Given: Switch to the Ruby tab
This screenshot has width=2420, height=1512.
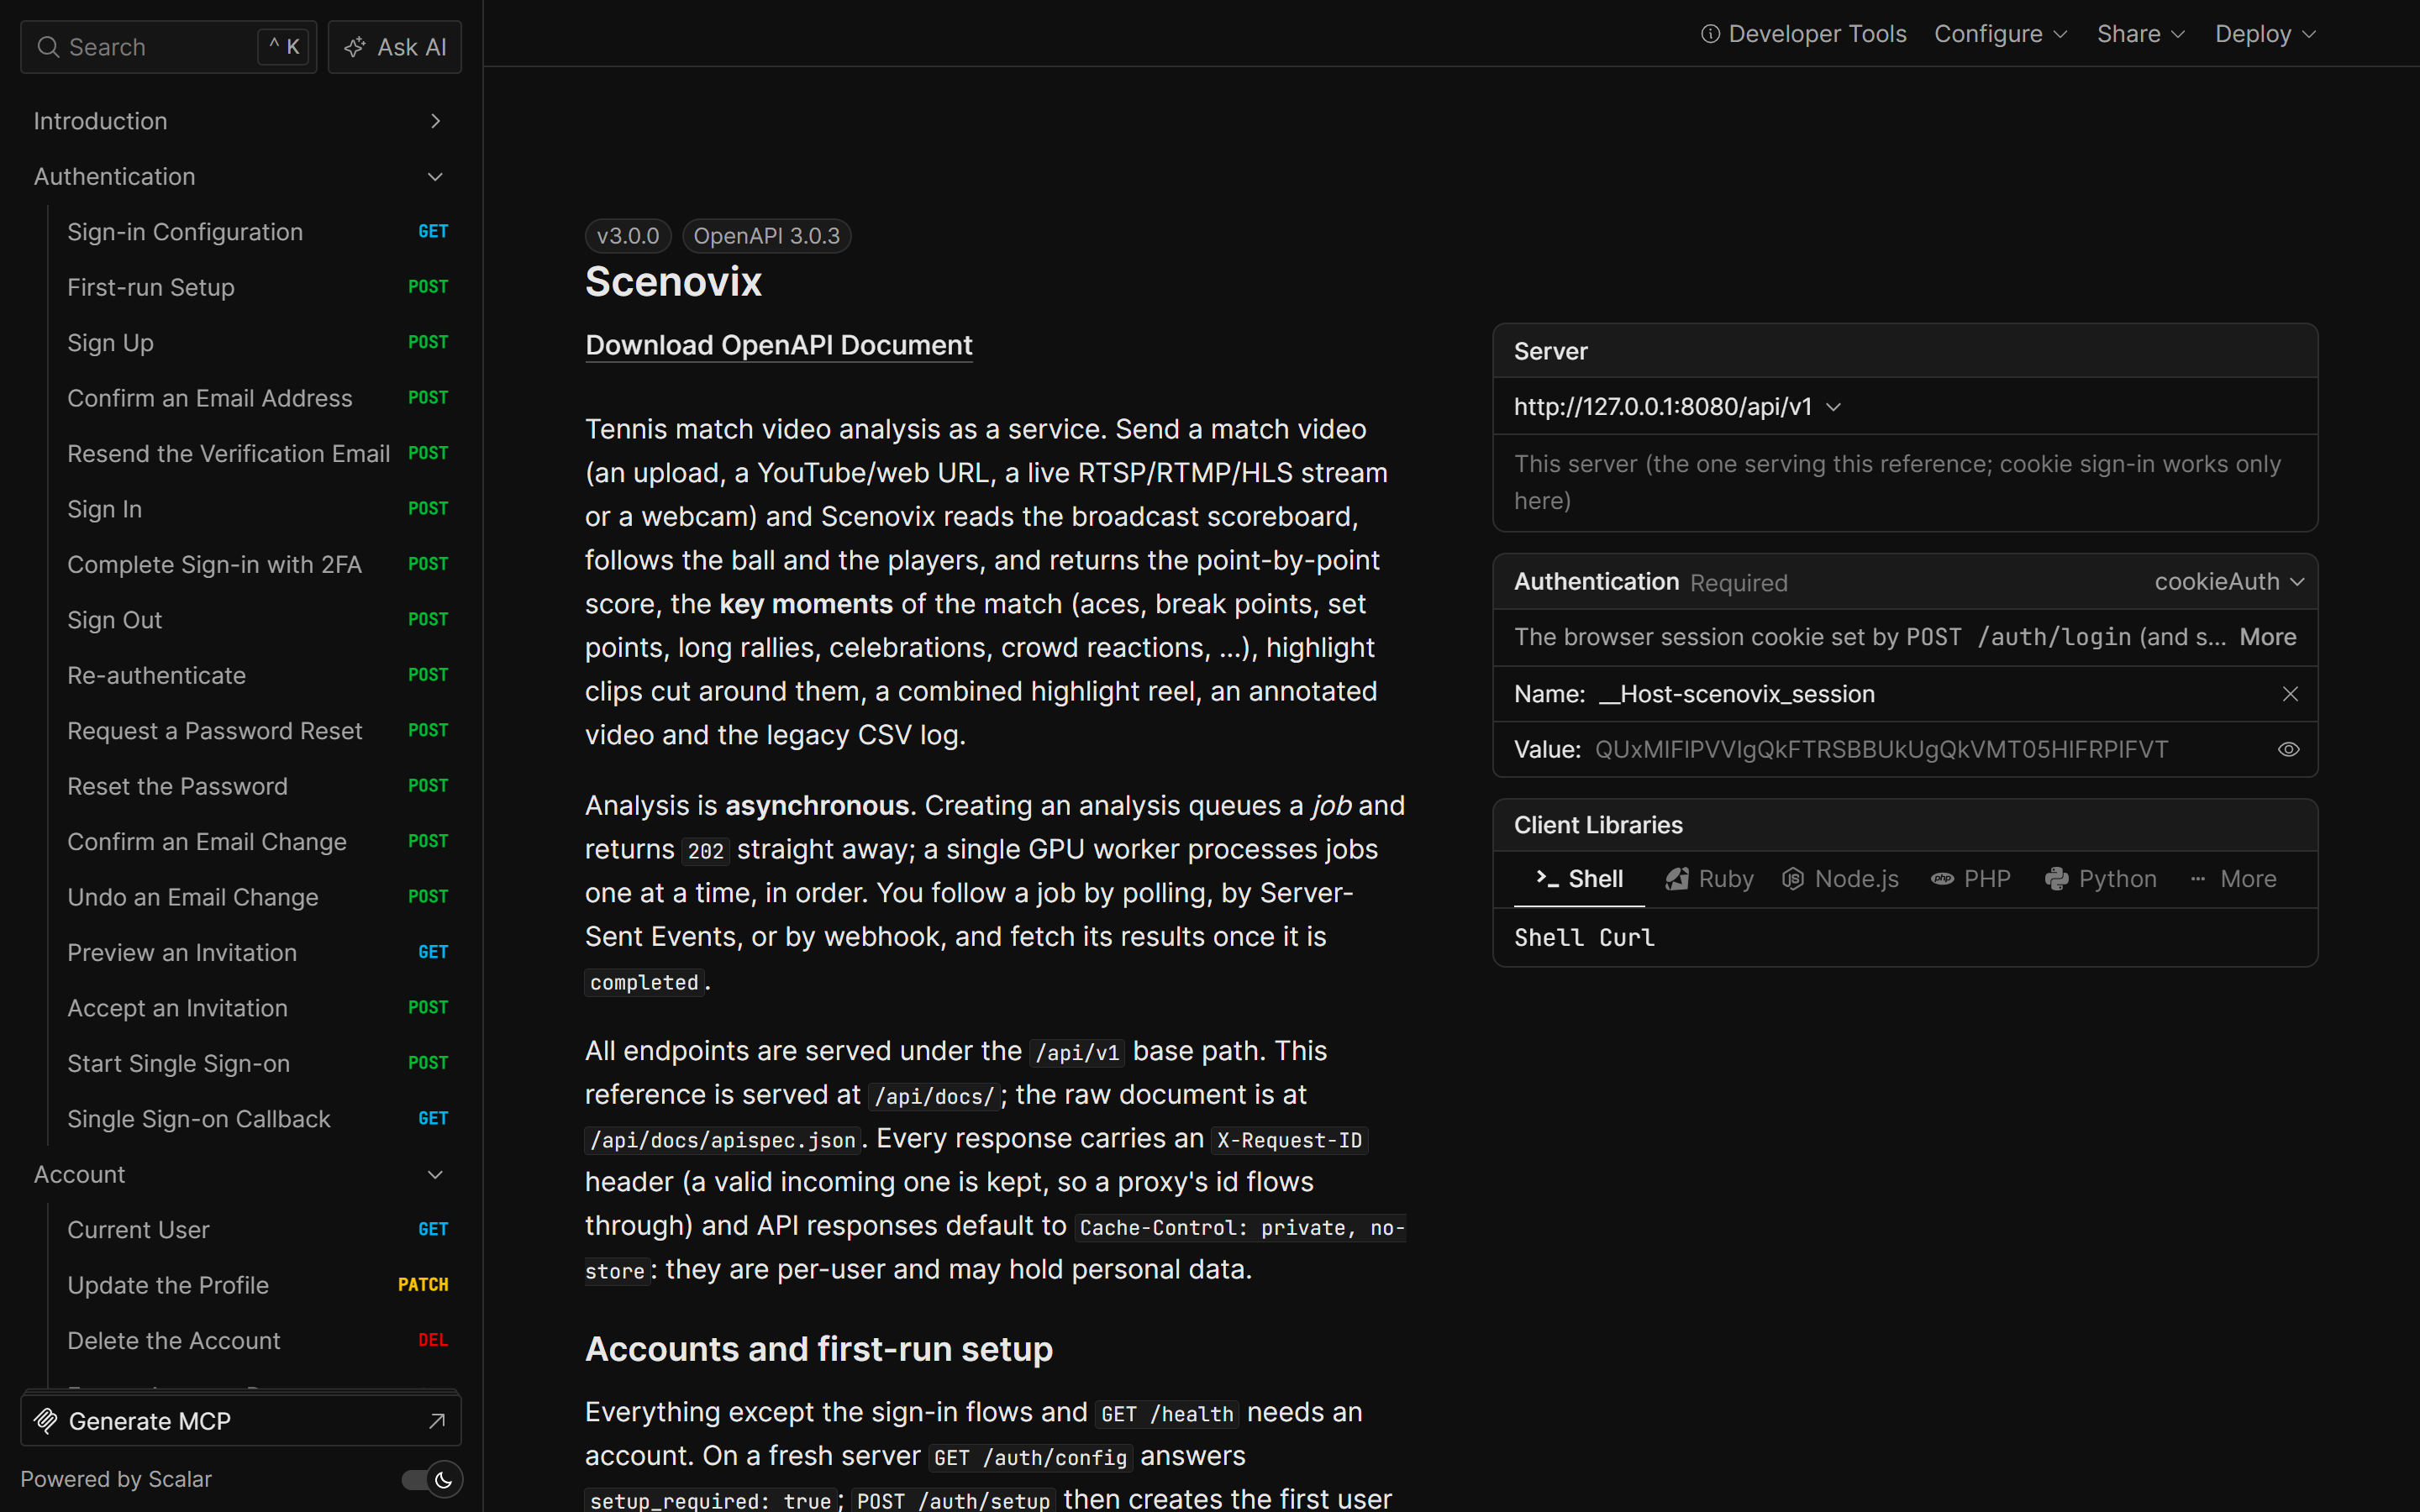Looking at the screenshot, I should click(x=1709, y=879).
